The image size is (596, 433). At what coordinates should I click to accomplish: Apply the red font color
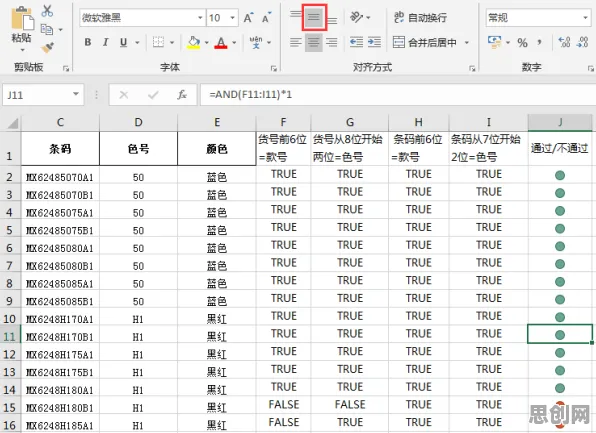click(x=221, y=43)
